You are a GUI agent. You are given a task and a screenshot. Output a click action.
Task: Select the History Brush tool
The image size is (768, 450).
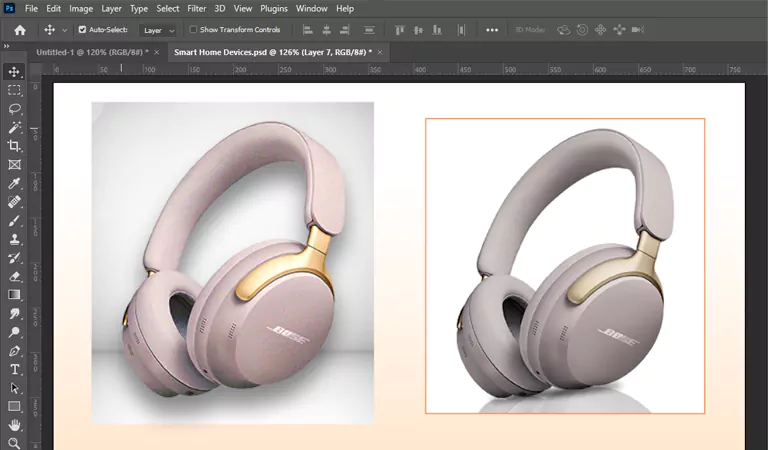click(x=14, y=258)
